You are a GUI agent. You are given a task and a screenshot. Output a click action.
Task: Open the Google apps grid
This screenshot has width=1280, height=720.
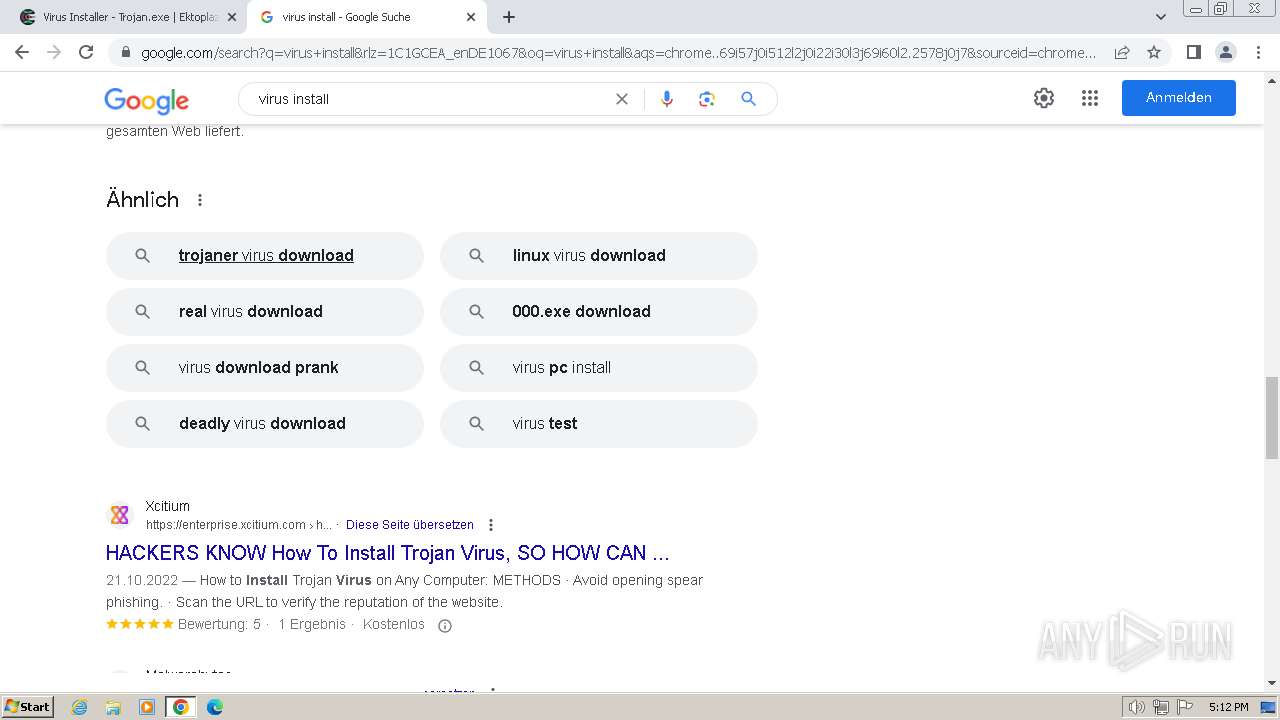pyautogui.click(x=1090, y=98)
